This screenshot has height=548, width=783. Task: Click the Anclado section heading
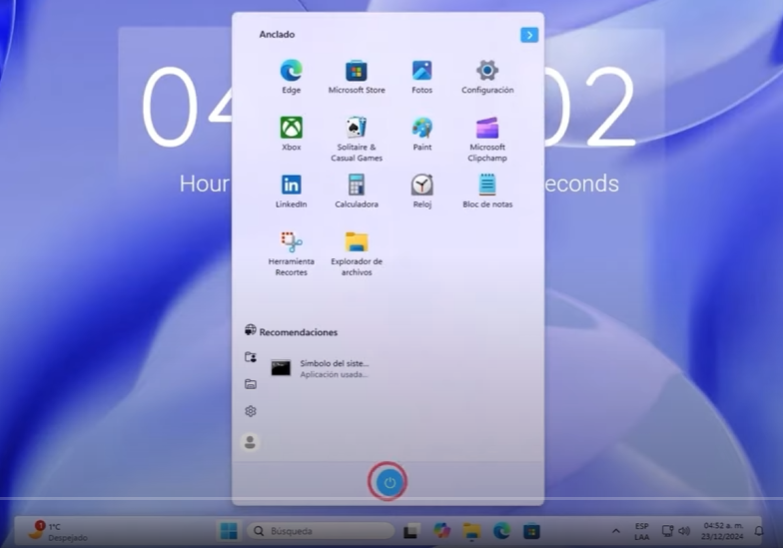(277, 34)
